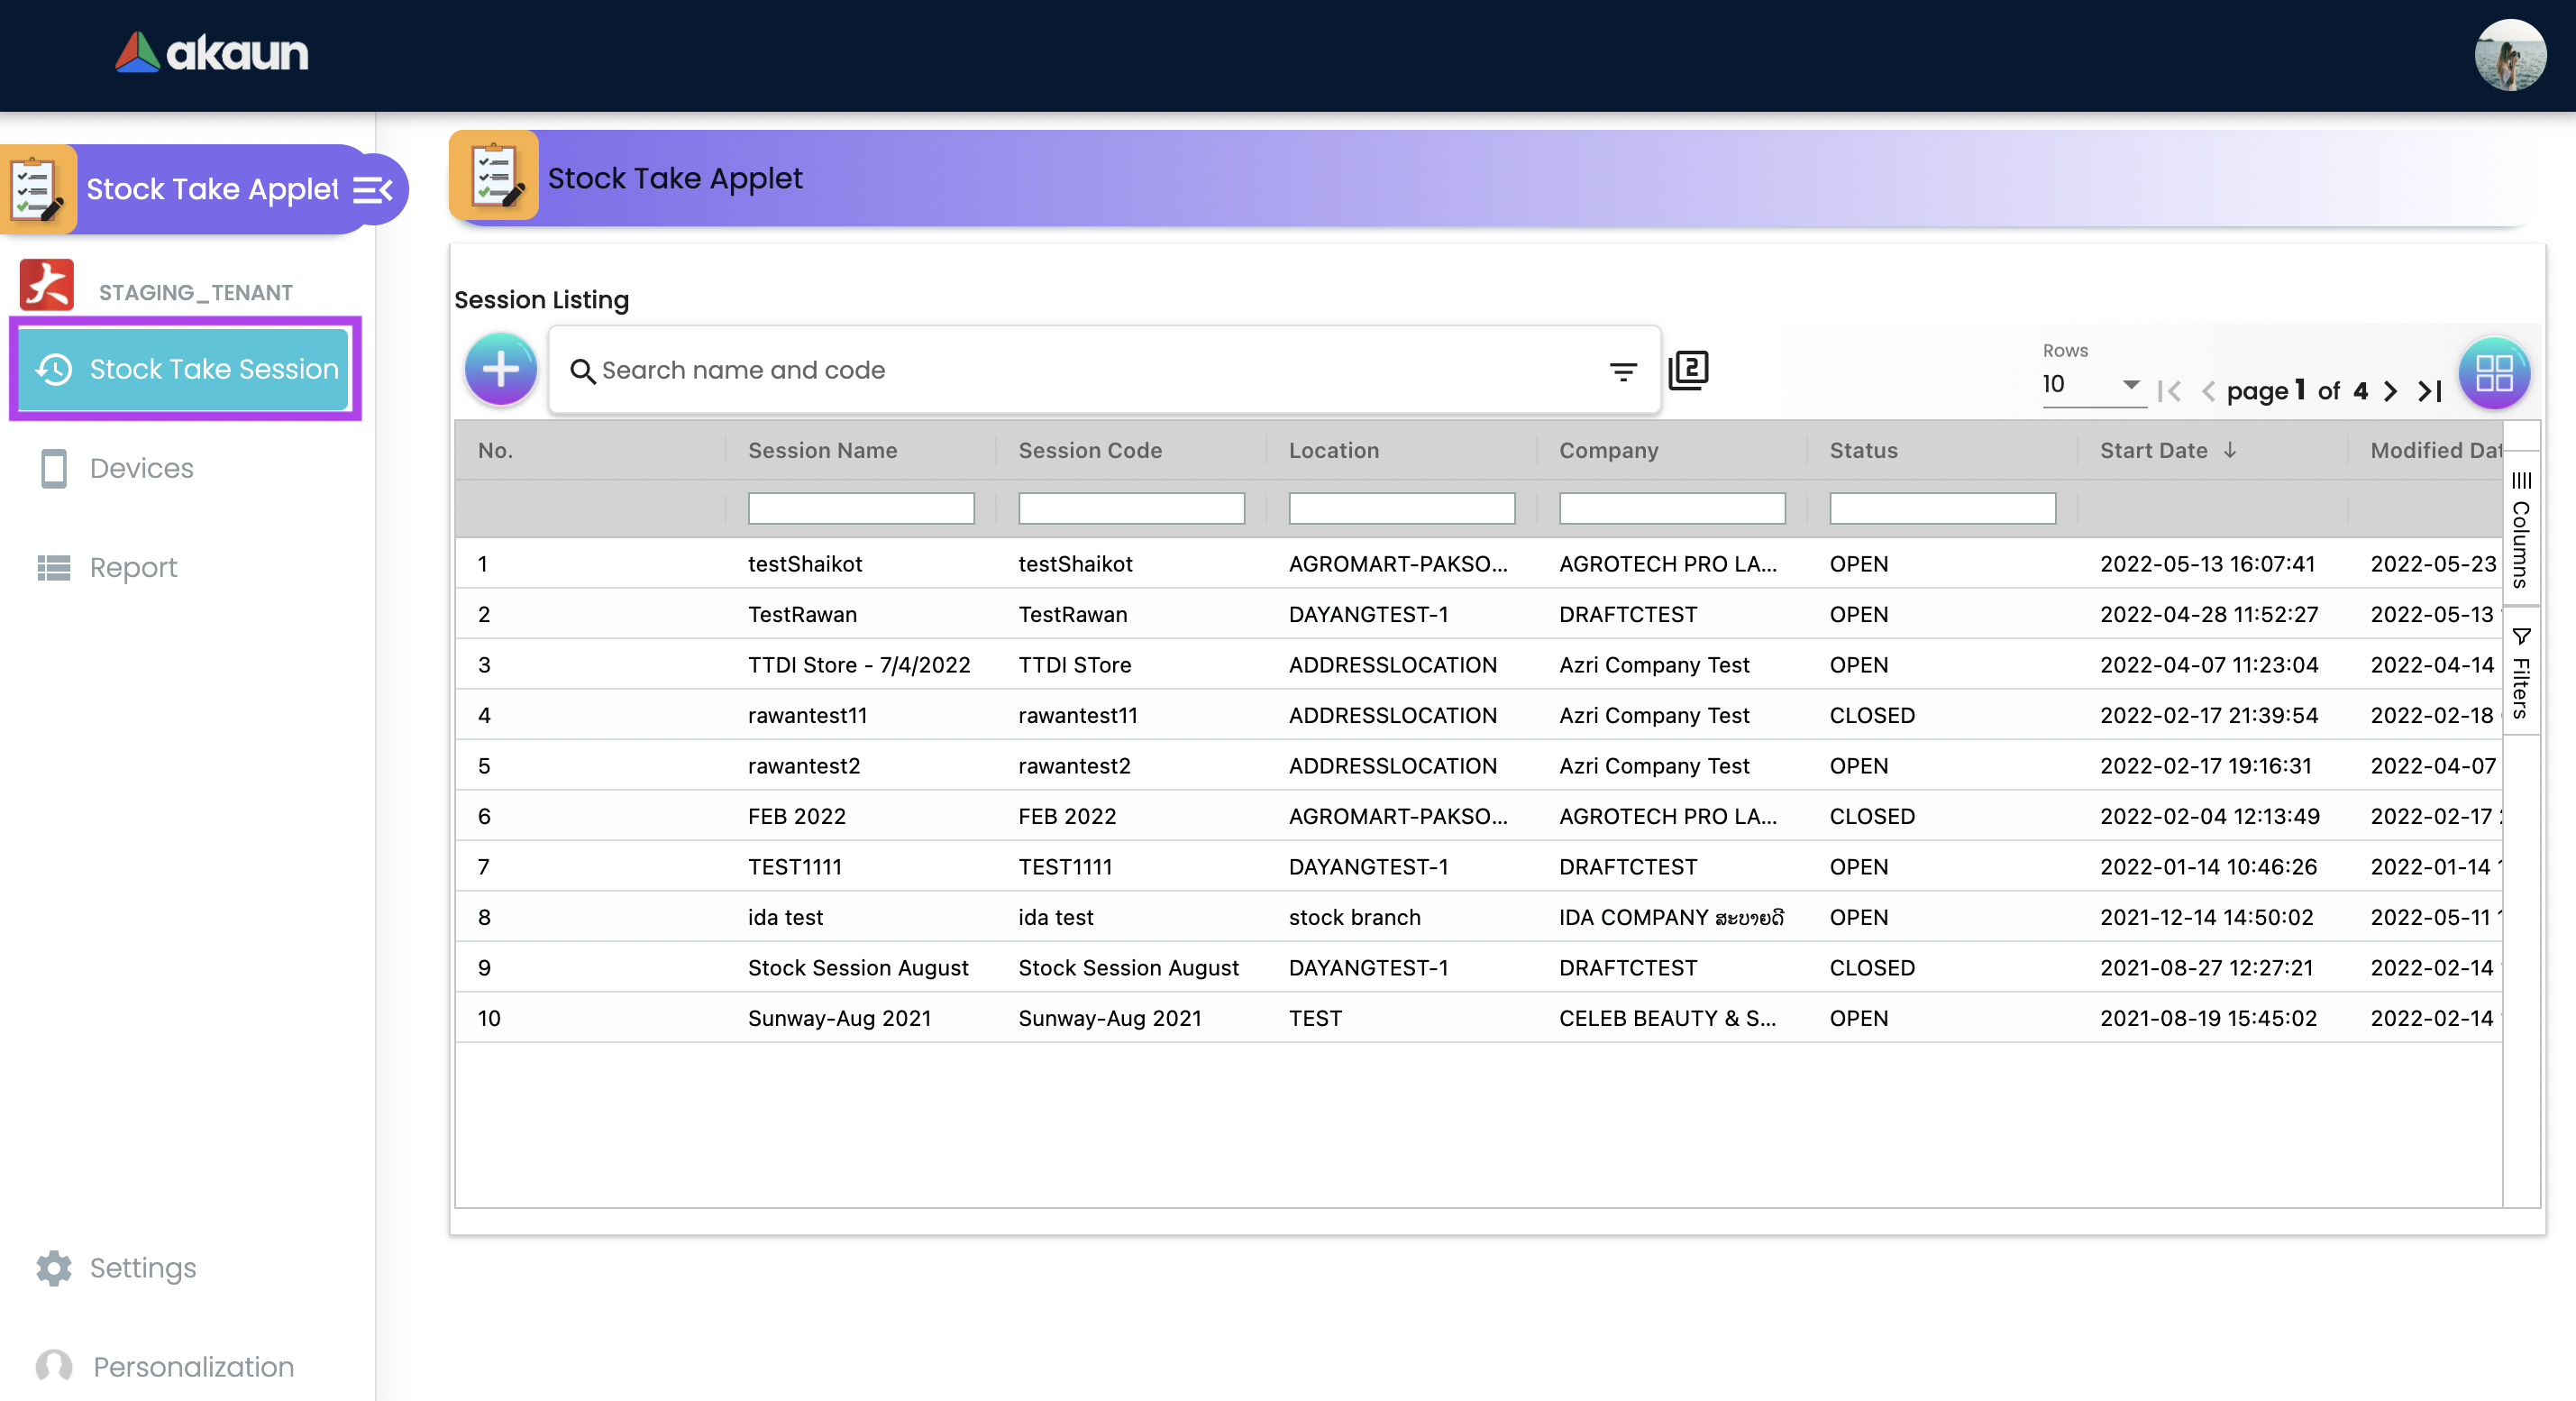
Task: Open Devices in the sidebar
Action: (x=141, y=468)
